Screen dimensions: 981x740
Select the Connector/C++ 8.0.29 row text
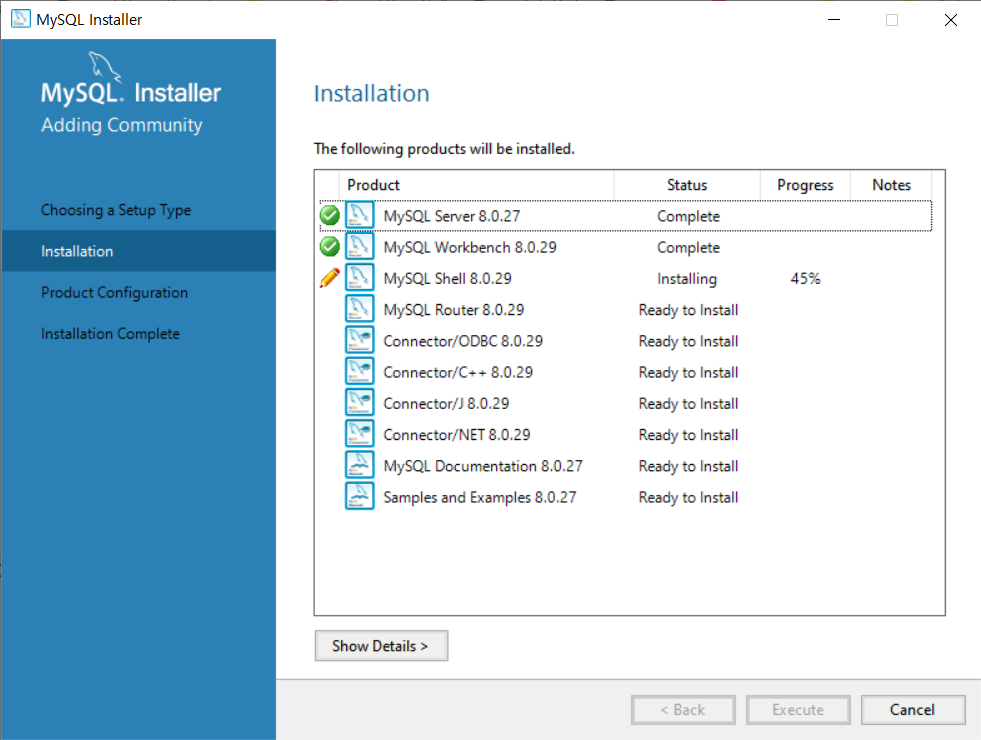(458, 373)
